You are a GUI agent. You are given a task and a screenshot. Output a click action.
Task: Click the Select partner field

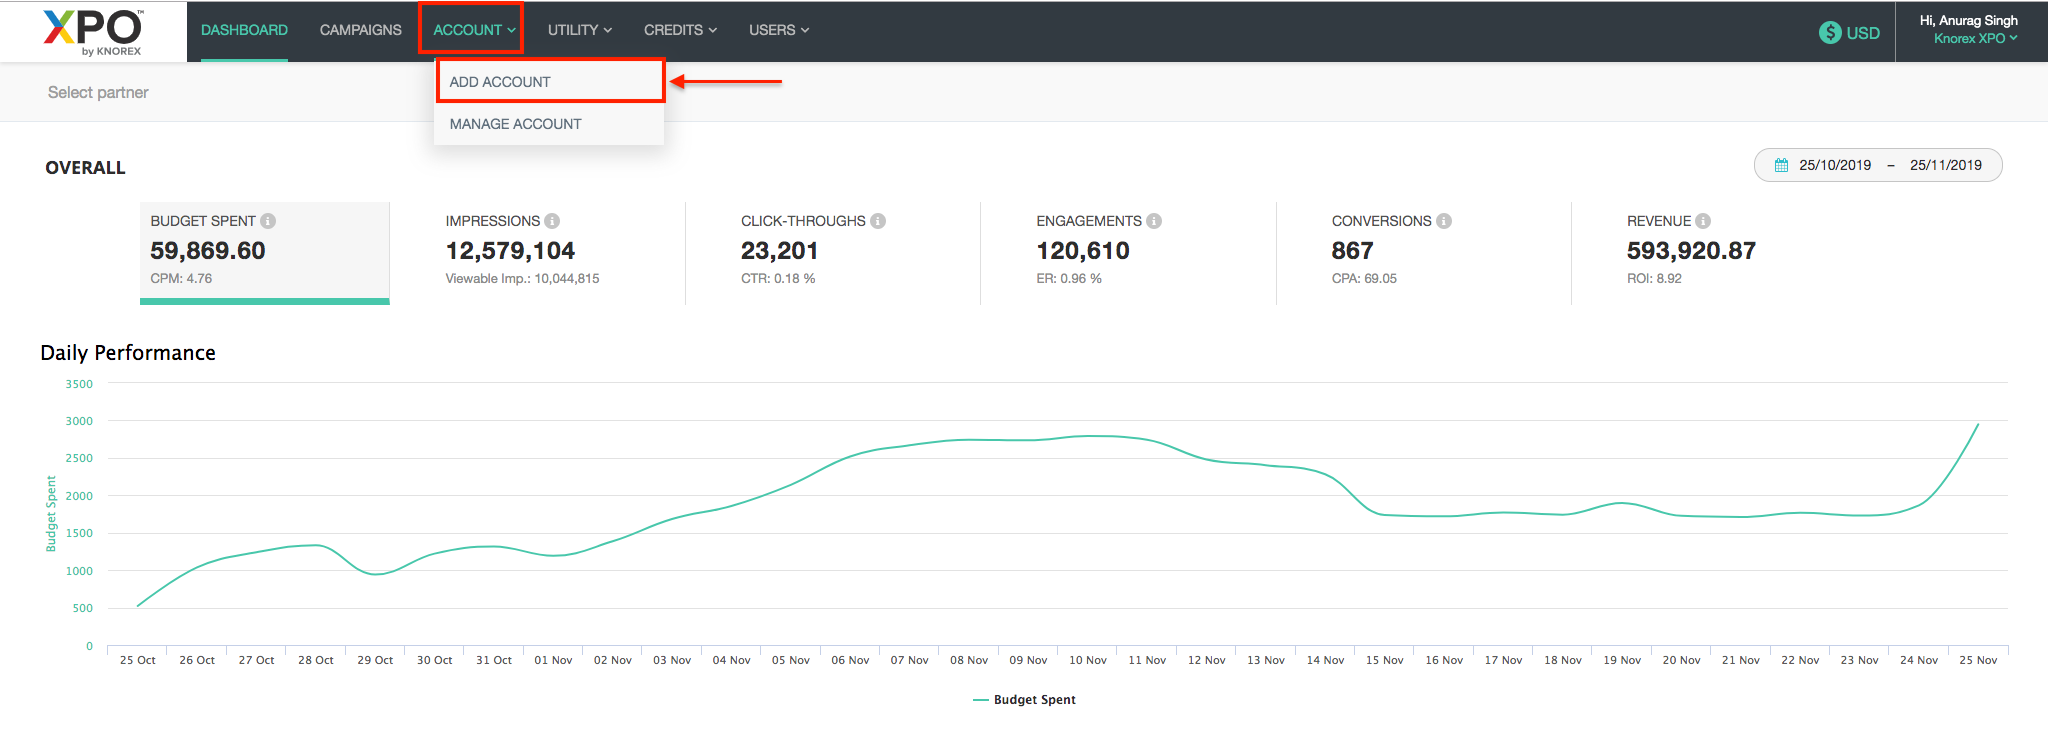(98, 92)
